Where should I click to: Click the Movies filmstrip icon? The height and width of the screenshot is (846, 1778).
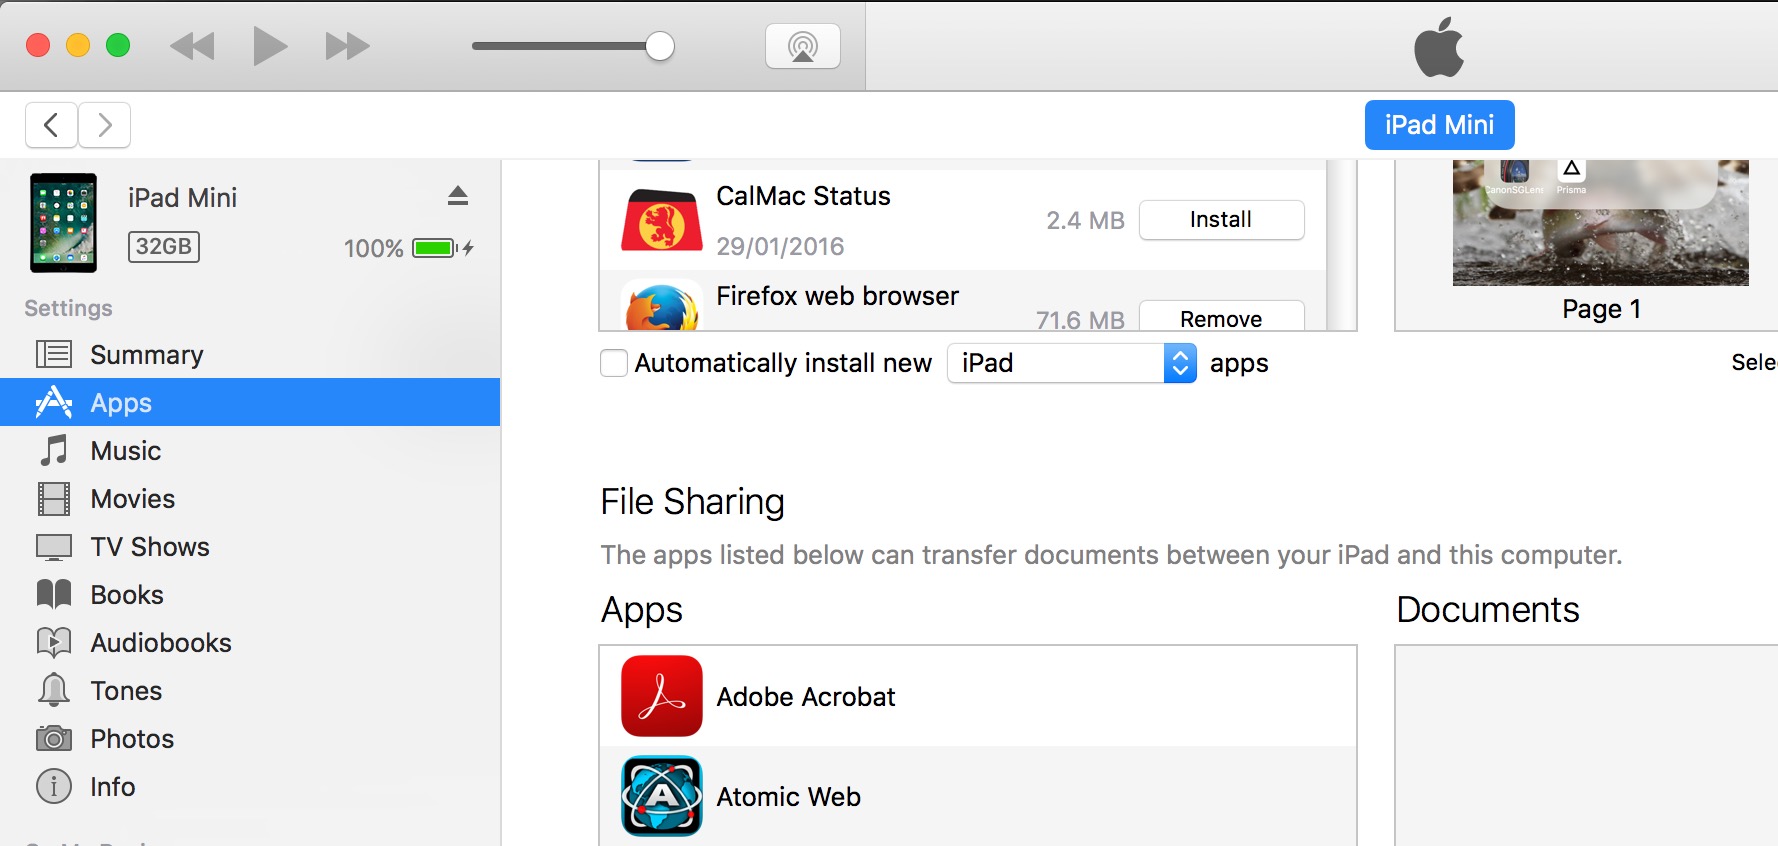(54, 498)
